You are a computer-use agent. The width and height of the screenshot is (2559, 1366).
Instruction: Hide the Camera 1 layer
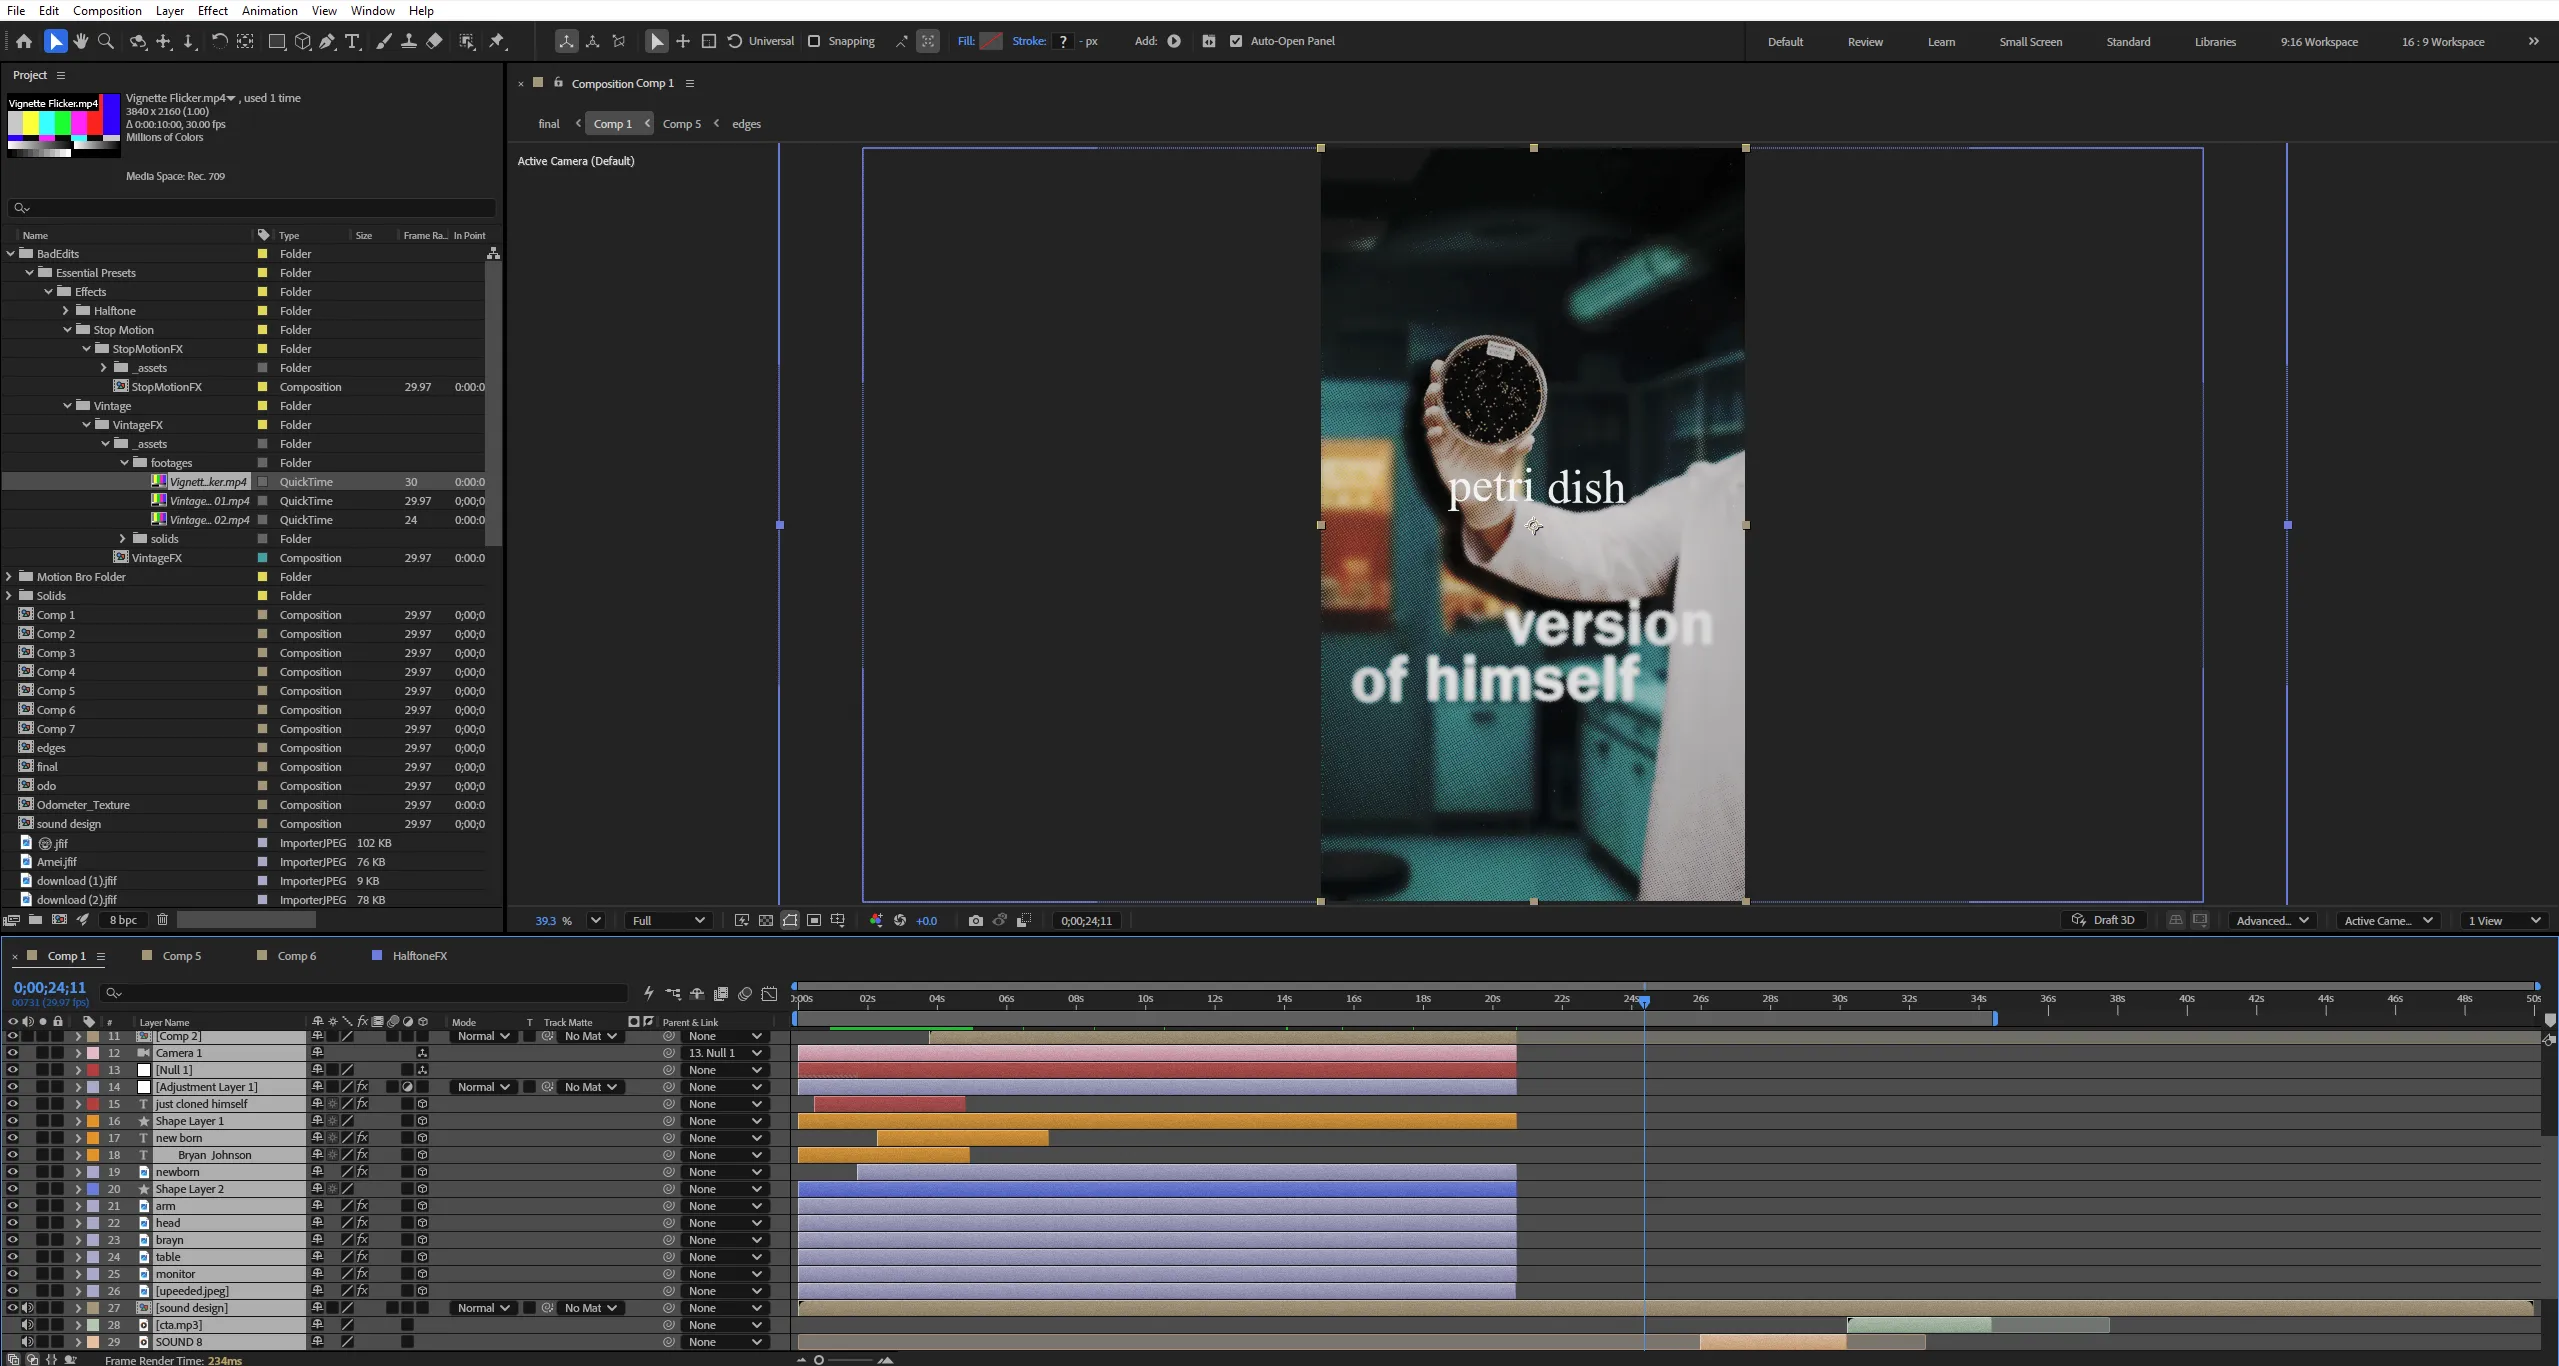pos(13,1053)
